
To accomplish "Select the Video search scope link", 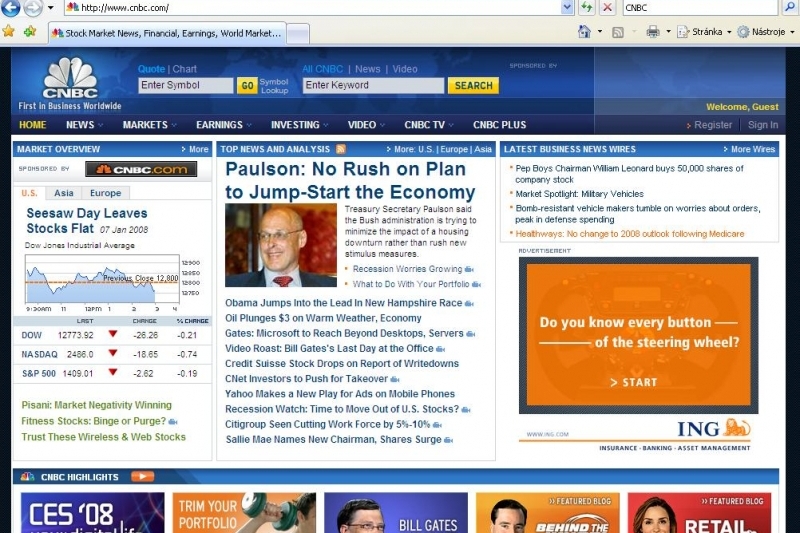I will click(x=405, y=69).
